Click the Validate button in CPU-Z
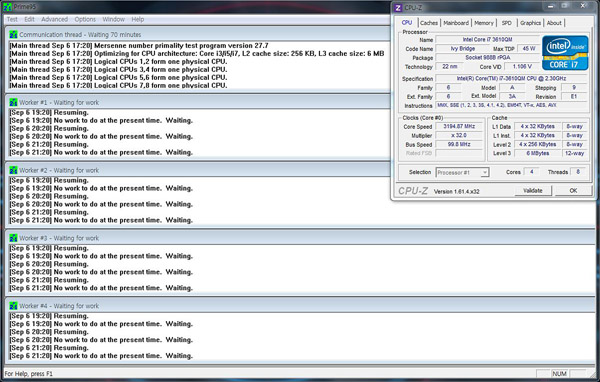The height and width of the screenshot is (382, 600). (x=533, y=190)
